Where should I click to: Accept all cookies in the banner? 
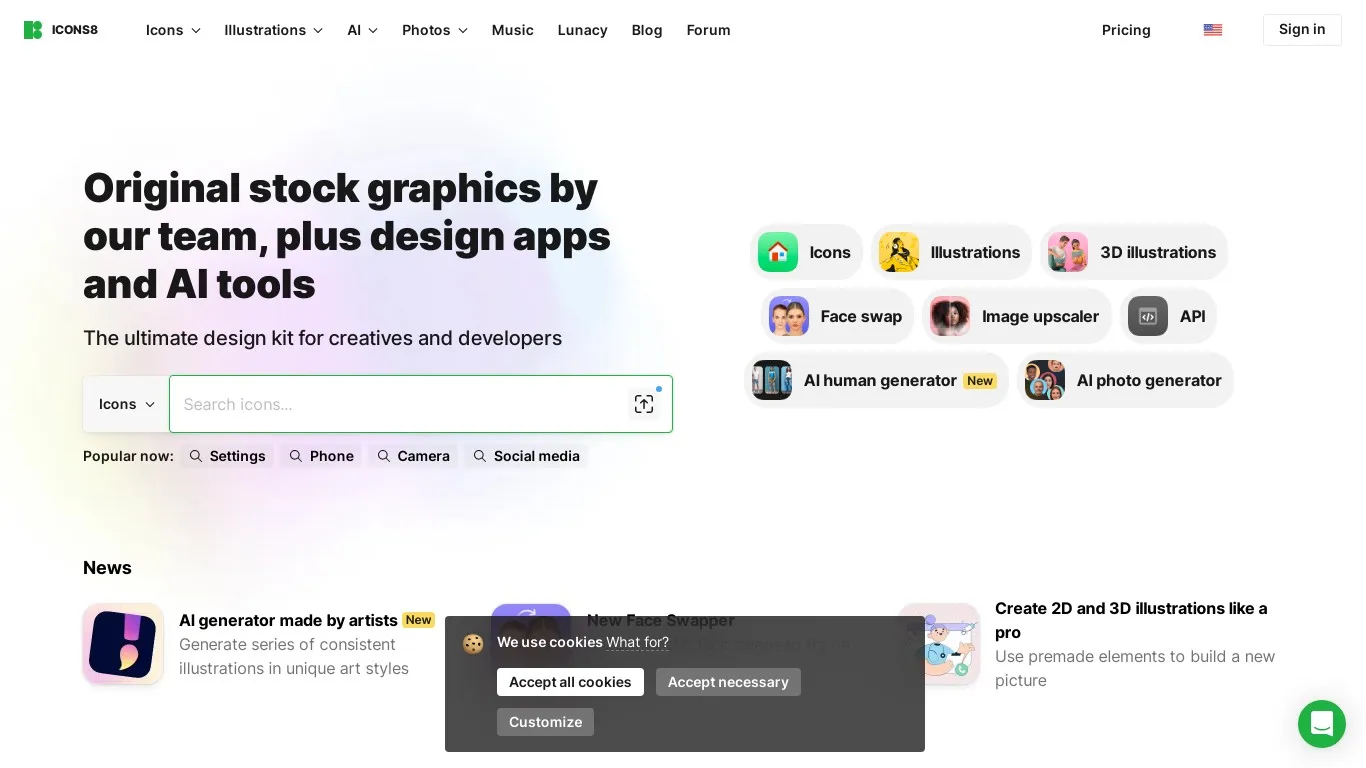pyautogui.click(x=570, y=682)
